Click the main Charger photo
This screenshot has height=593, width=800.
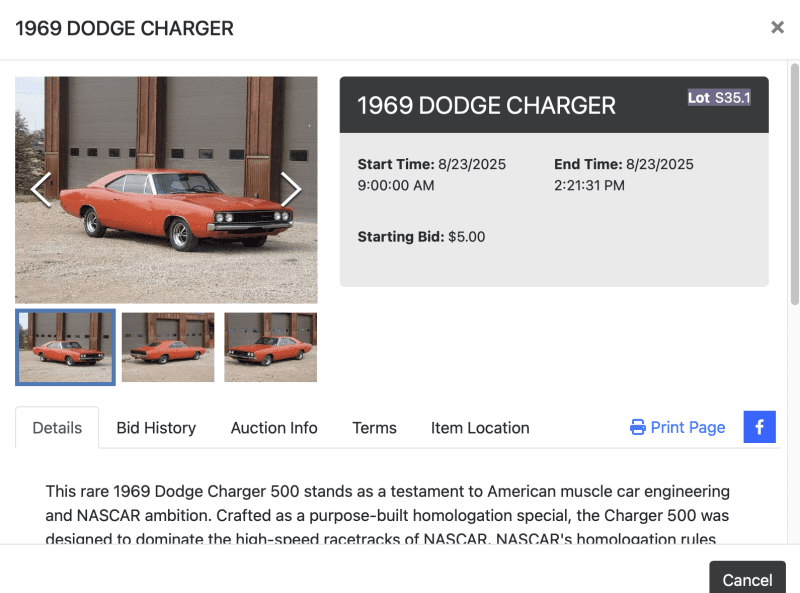pos(166,190)
